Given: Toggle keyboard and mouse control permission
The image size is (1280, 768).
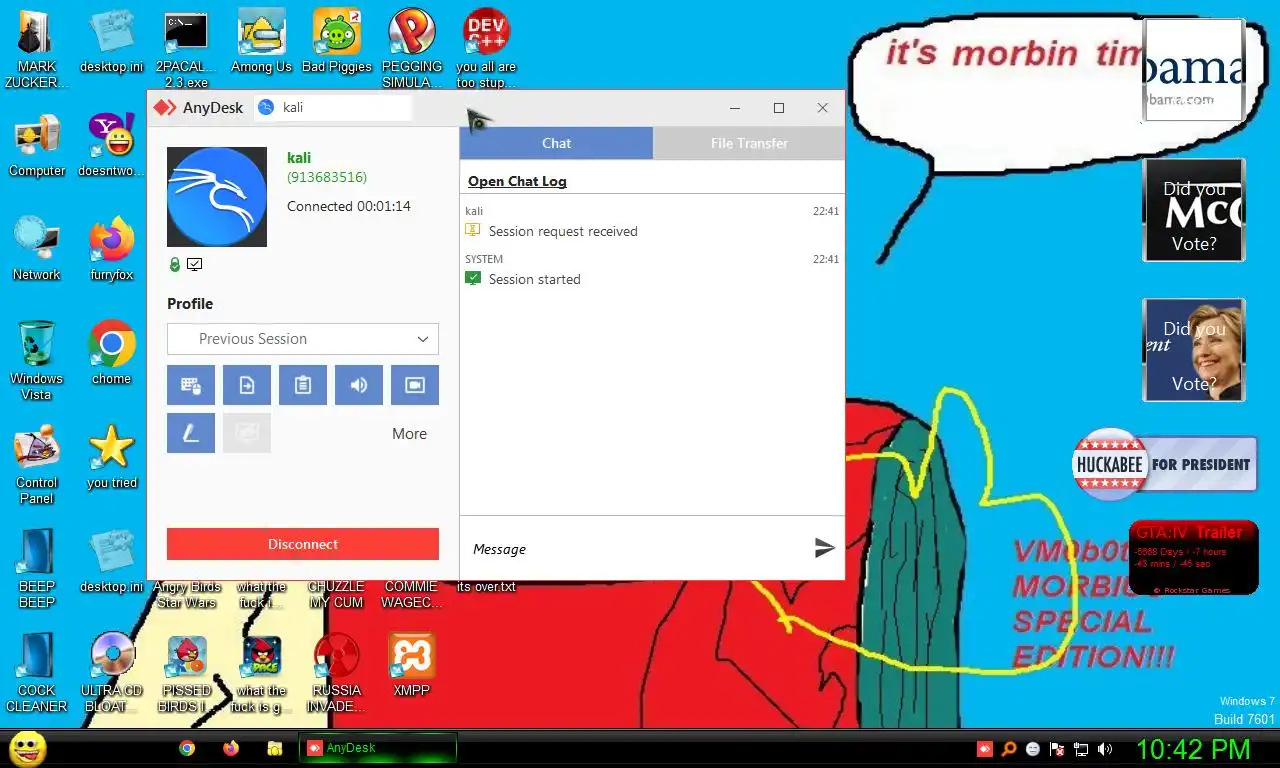Looking at the screenshot, I should (191, 385).
